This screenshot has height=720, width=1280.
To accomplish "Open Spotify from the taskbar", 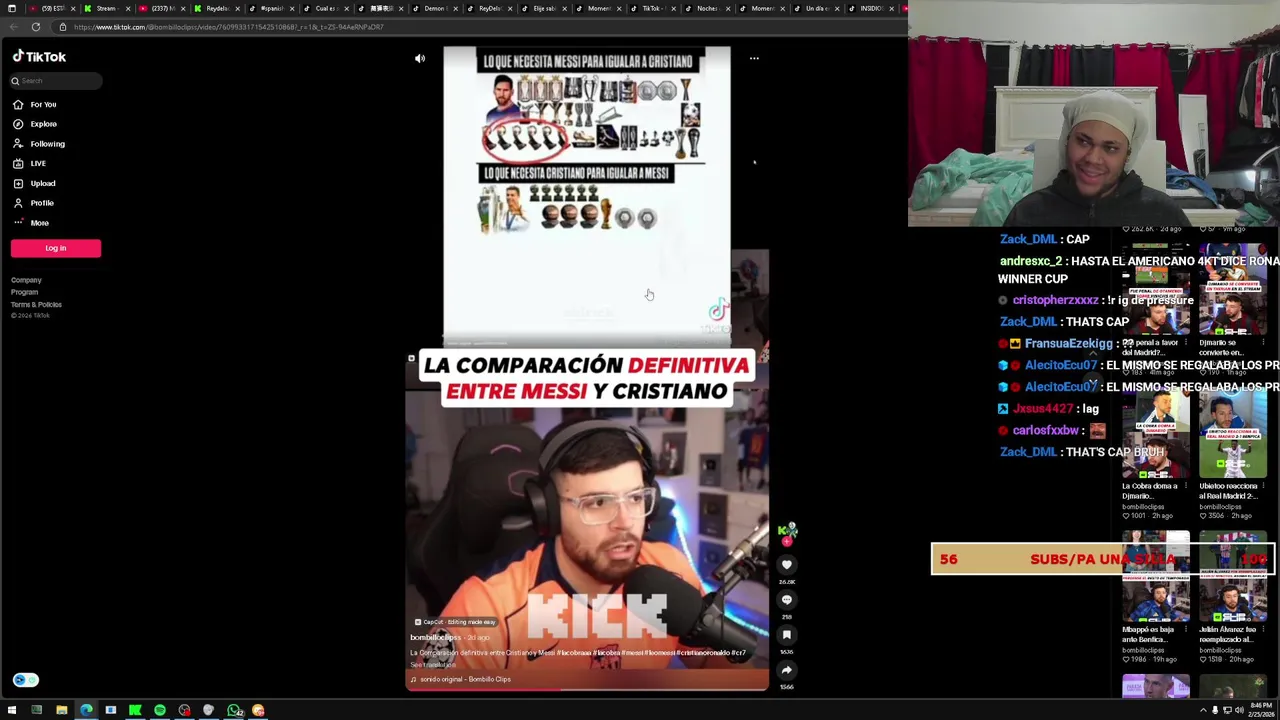I will pos(160,710).
